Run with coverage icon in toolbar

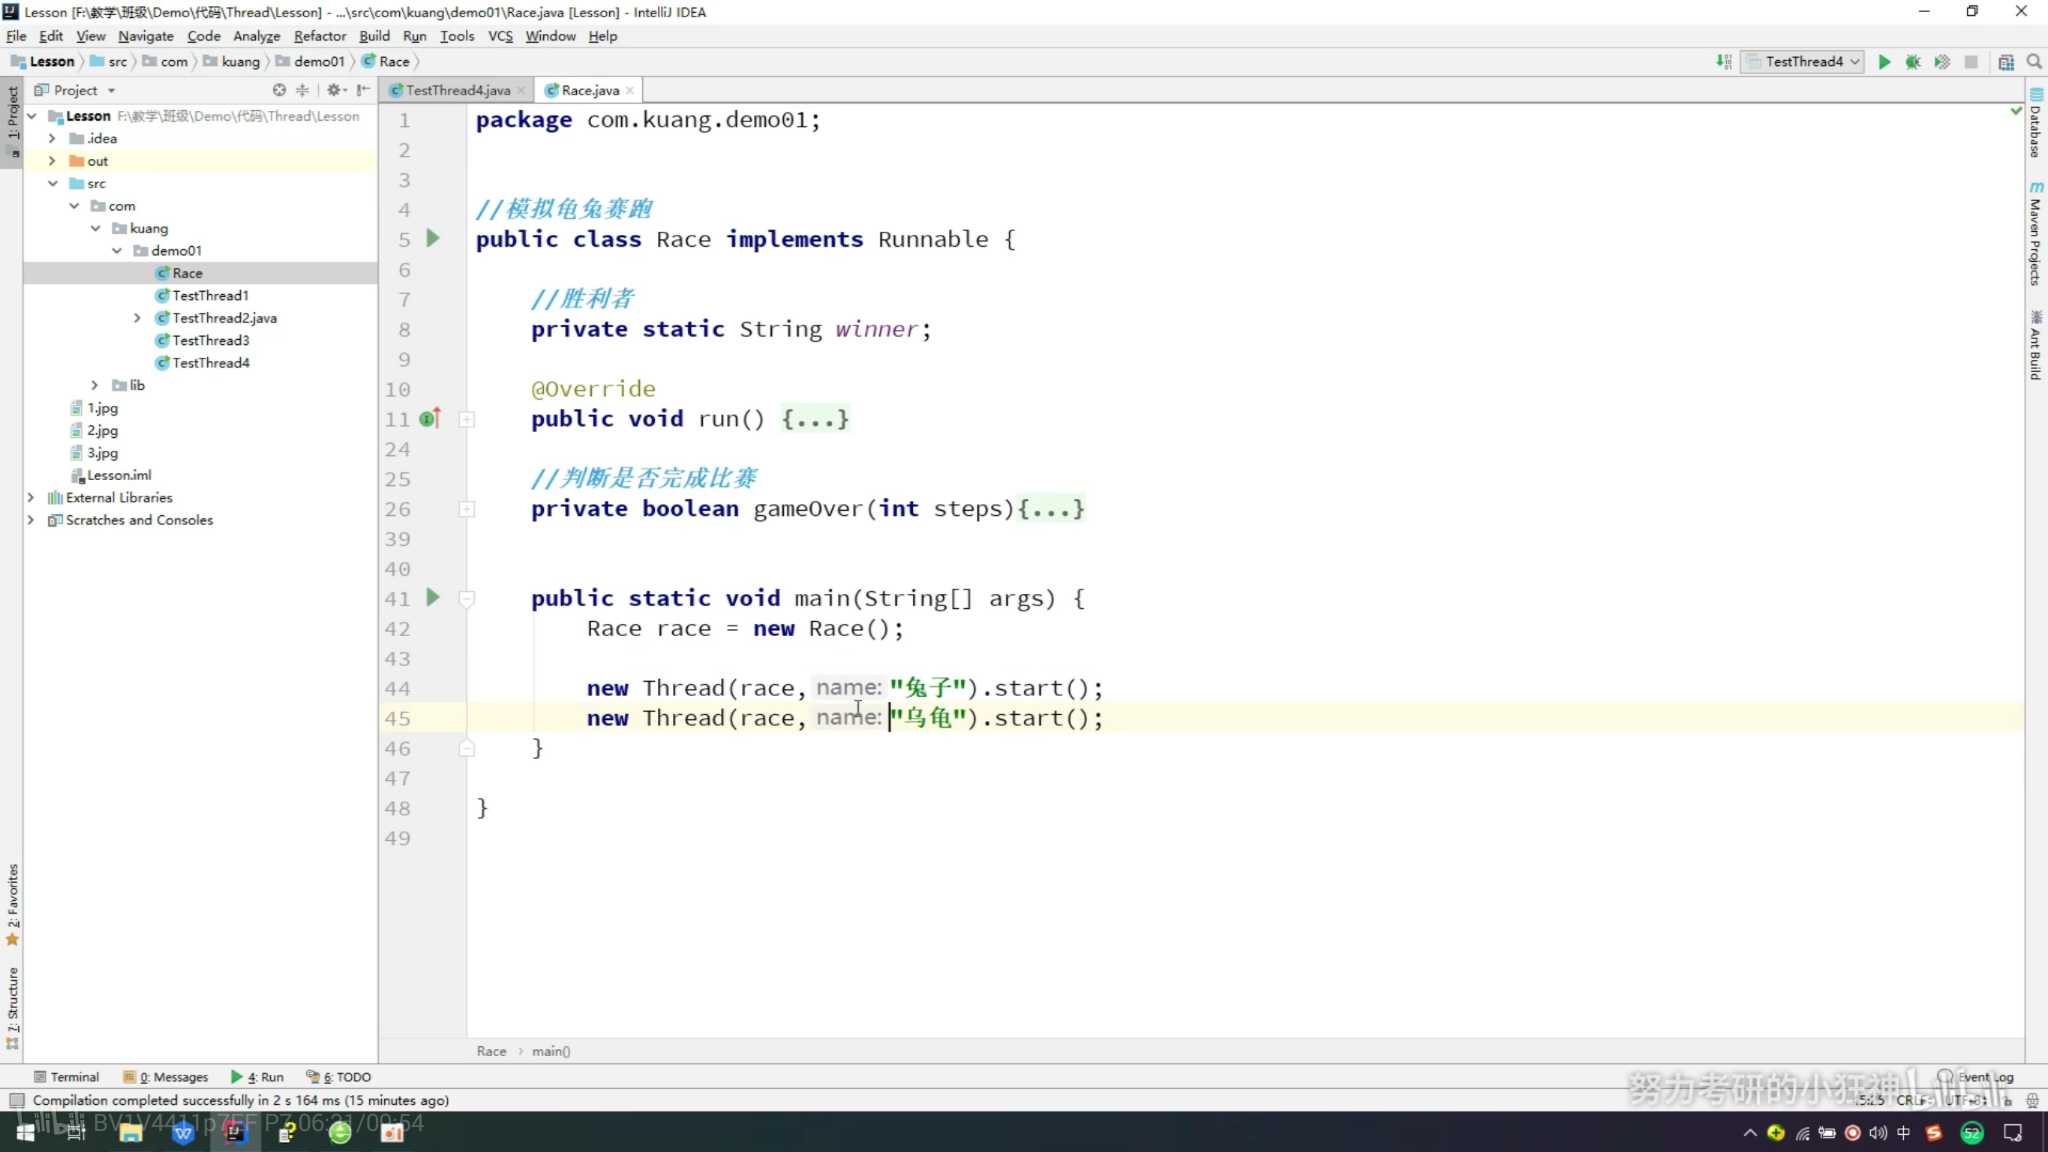pos(1942,62)
